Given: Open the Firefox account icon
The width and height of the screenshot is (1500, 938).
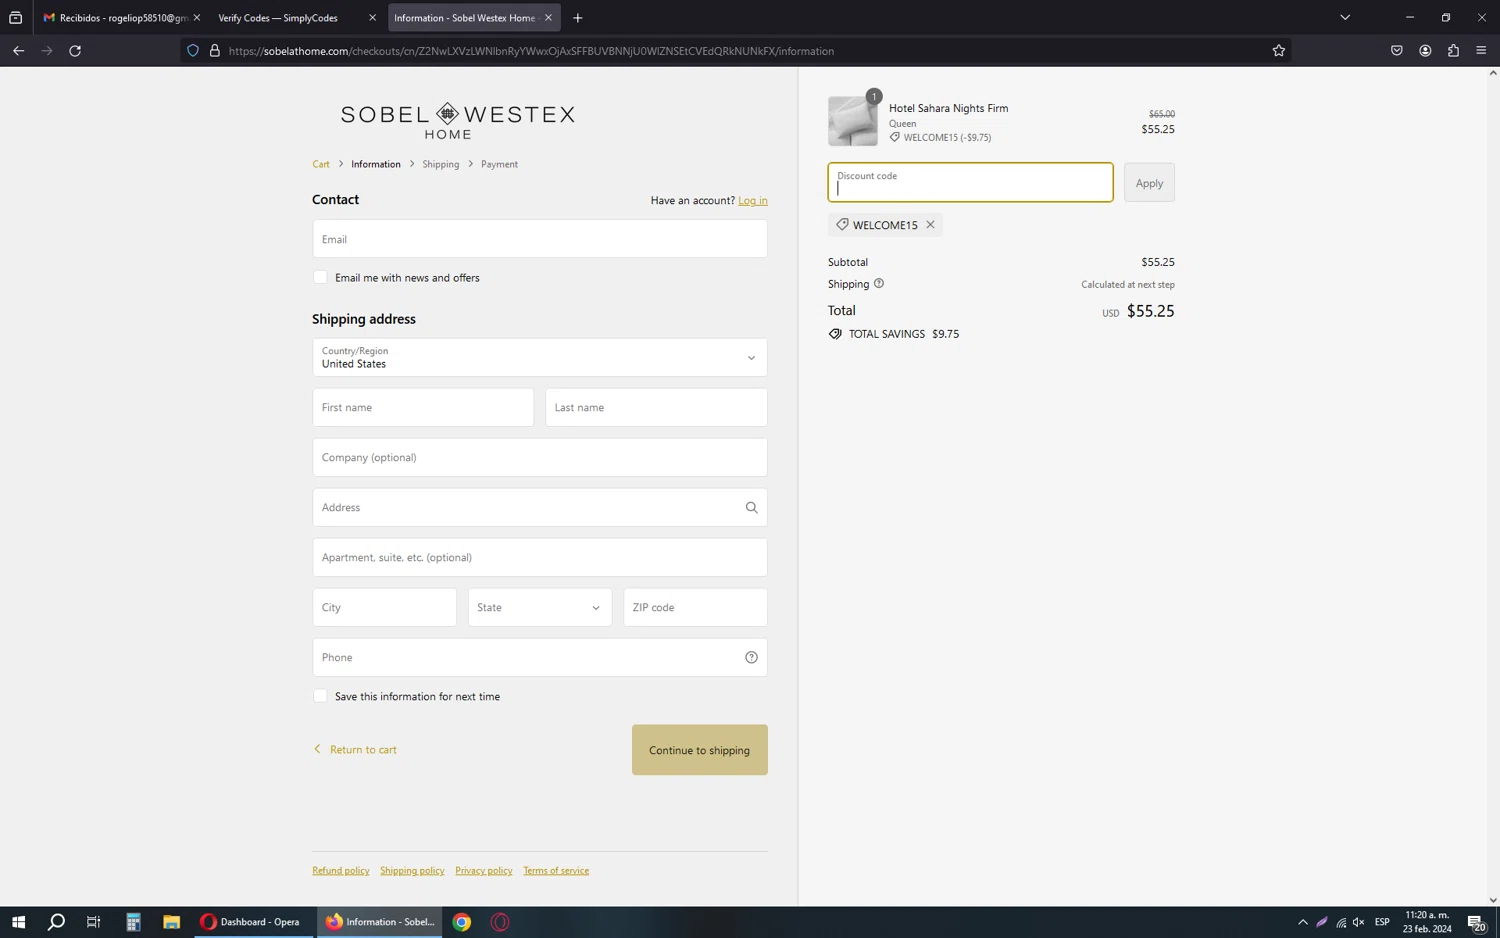Looking at the screenshot, I should coord(1425,51).
